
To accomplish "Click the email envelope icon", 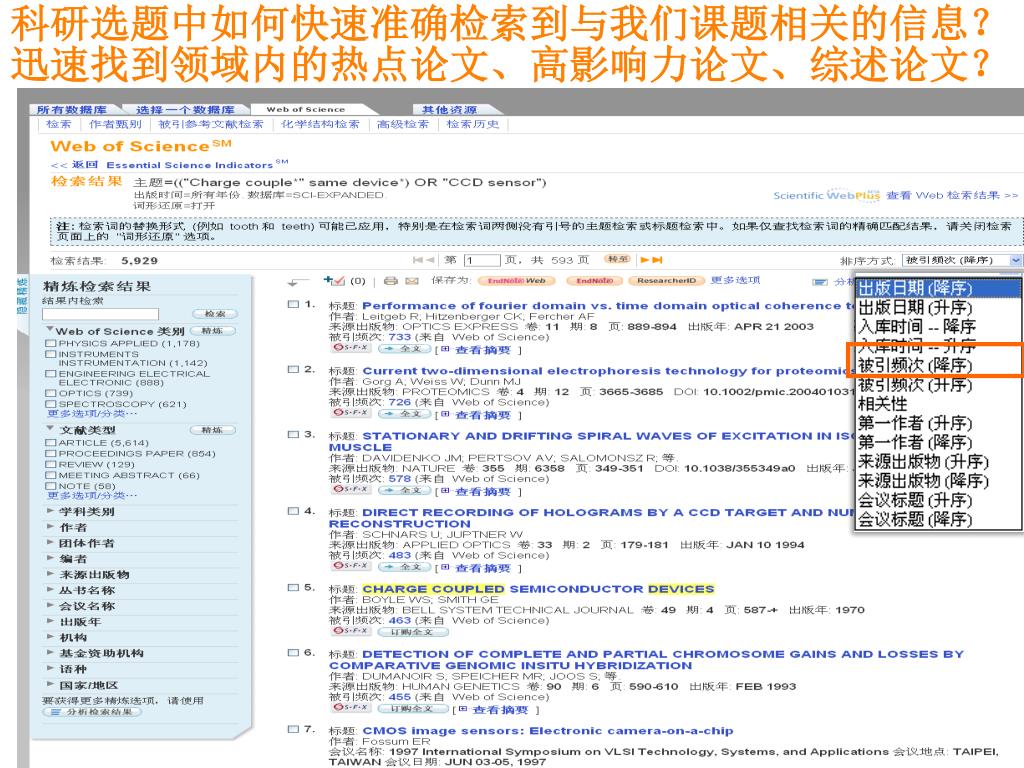I will coord(411,281).
